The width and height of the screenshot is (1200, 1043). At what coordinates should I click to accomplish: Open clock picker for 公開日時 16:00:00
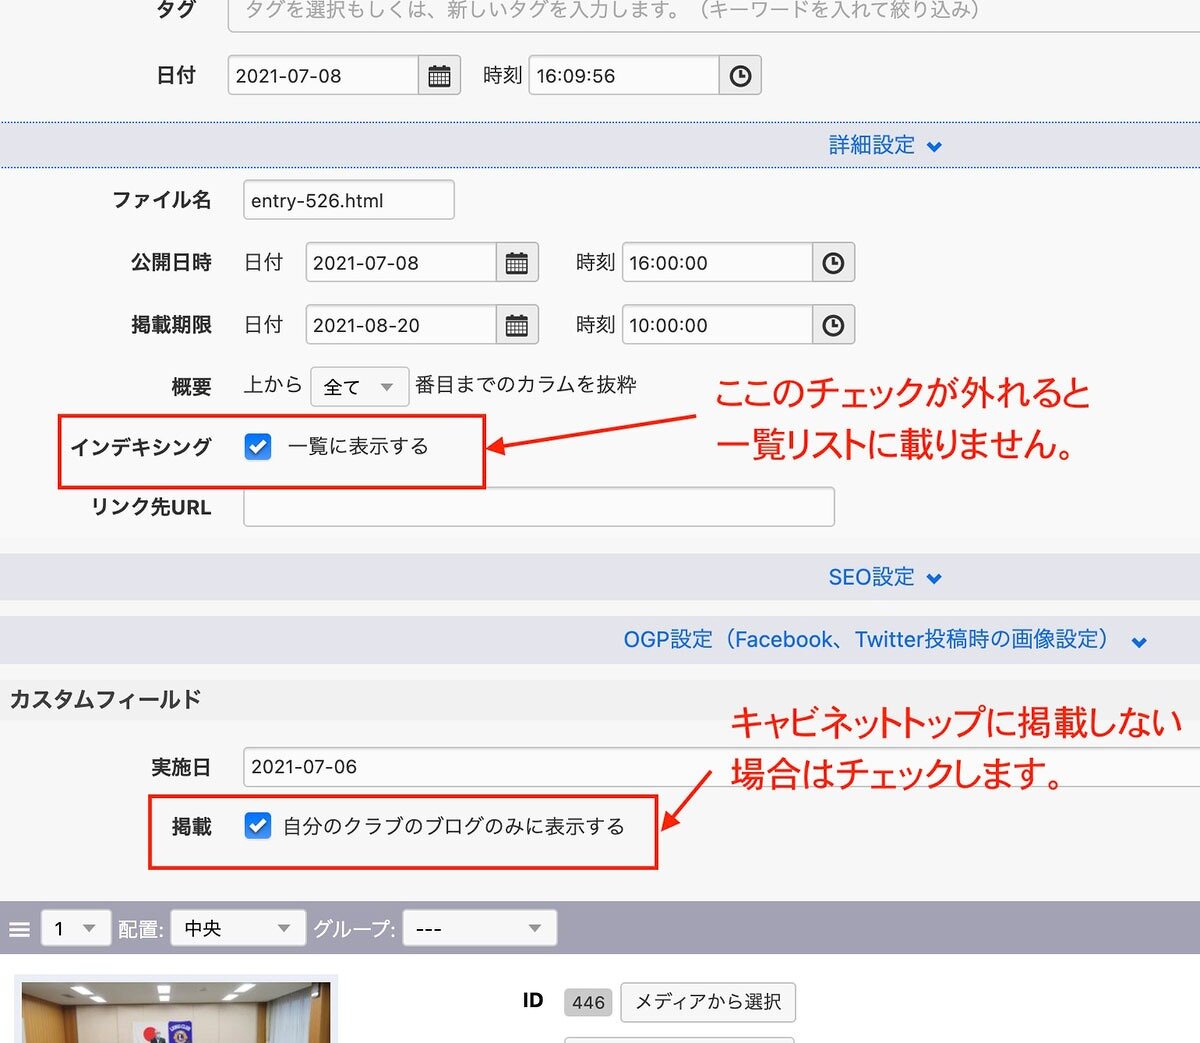[x=833, y=263]
